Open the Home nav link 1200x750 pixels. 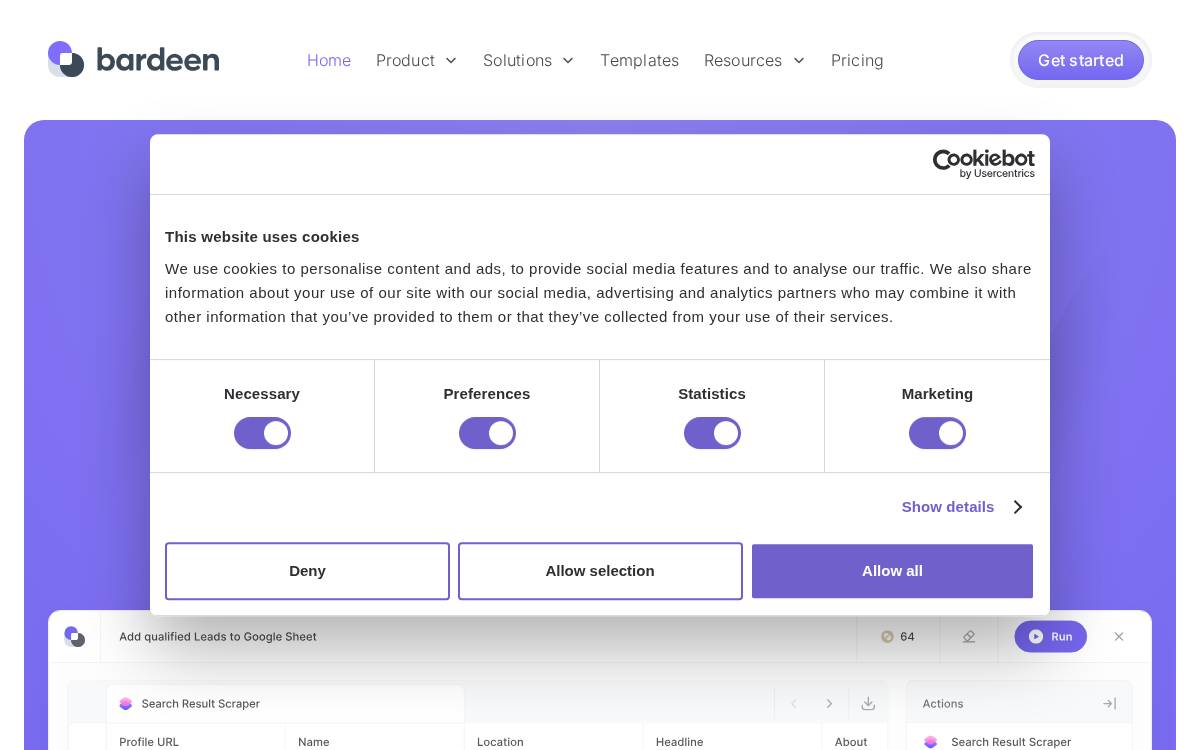329,60
